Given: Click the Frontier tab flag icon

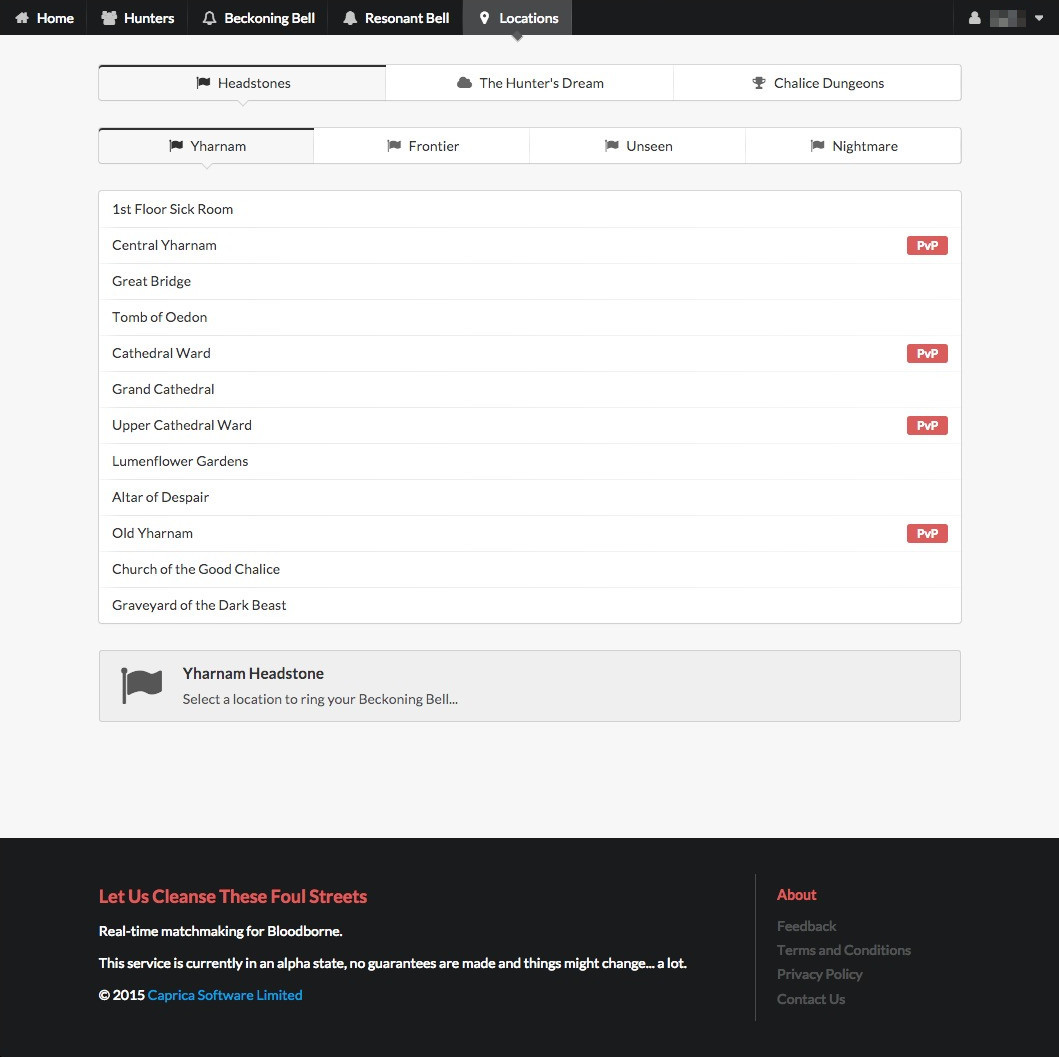Looking at the screenshot, I should 394,146.
